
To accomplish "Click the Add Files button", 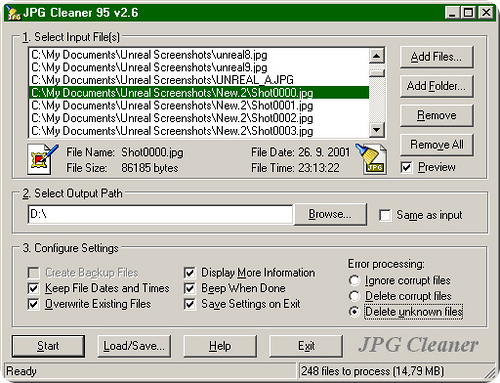I will 436,57.
